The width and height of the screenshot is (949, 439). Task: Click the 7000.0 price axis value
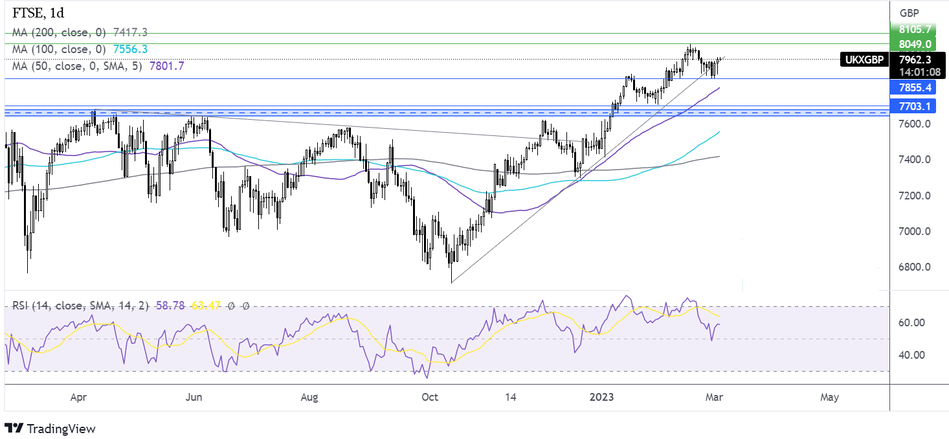[x=914, y=231]
